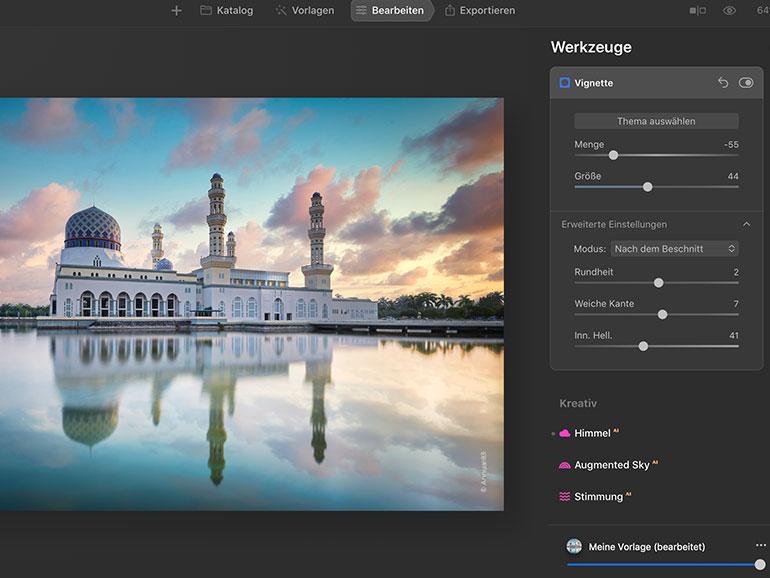770x578 pixels.
Task: Click the Vignette tool icon
Action: 565,83
